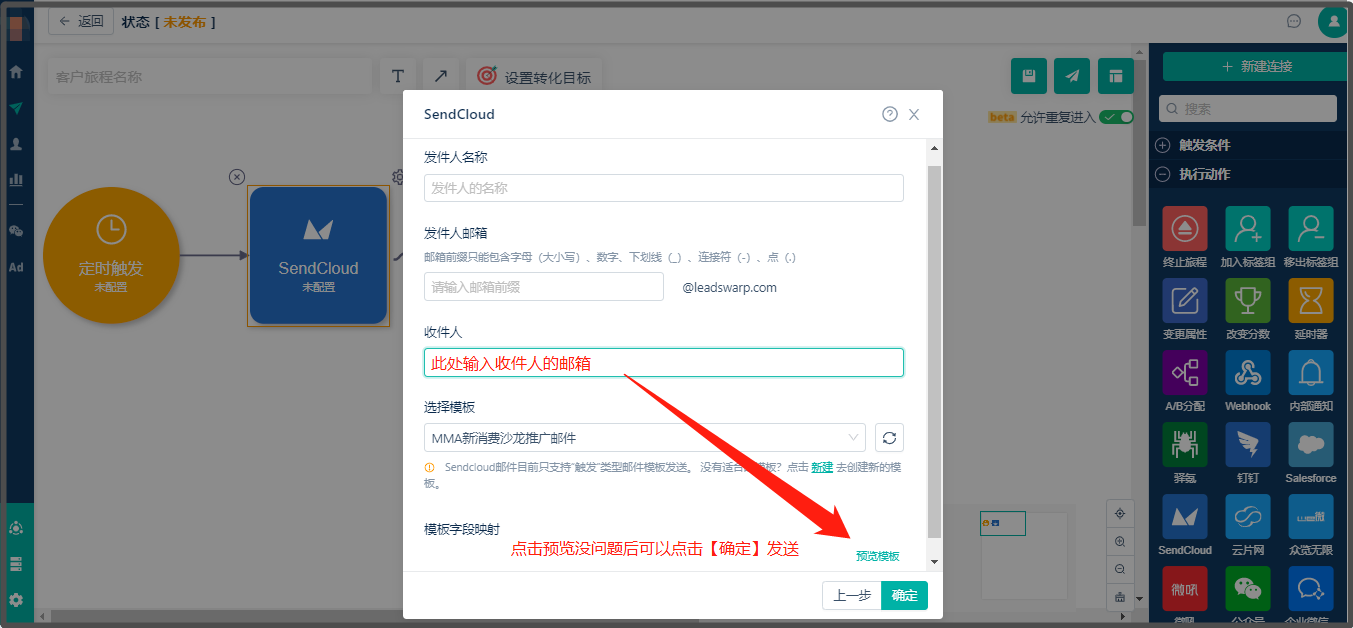Zoom in on the canvas

(1120, 541)
